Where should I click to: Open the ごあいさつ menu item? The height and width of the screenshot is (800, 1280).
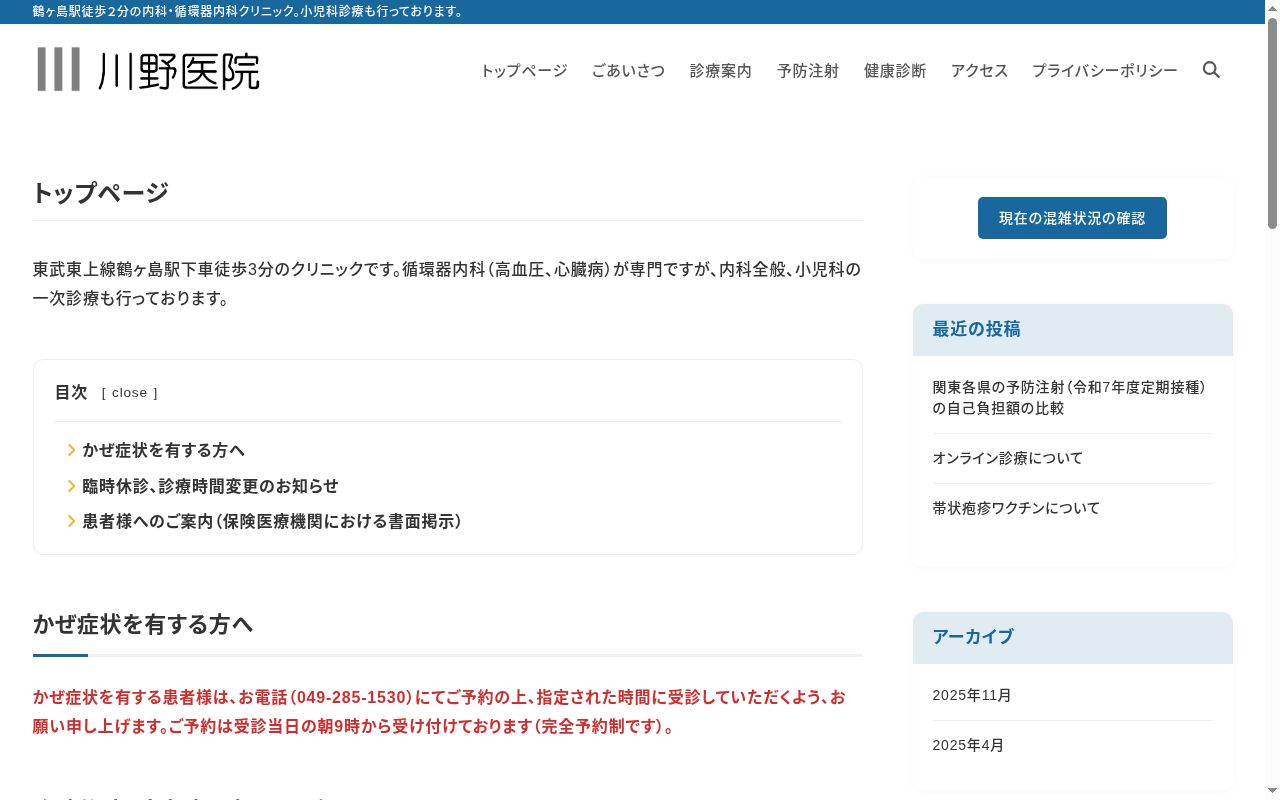628,71
